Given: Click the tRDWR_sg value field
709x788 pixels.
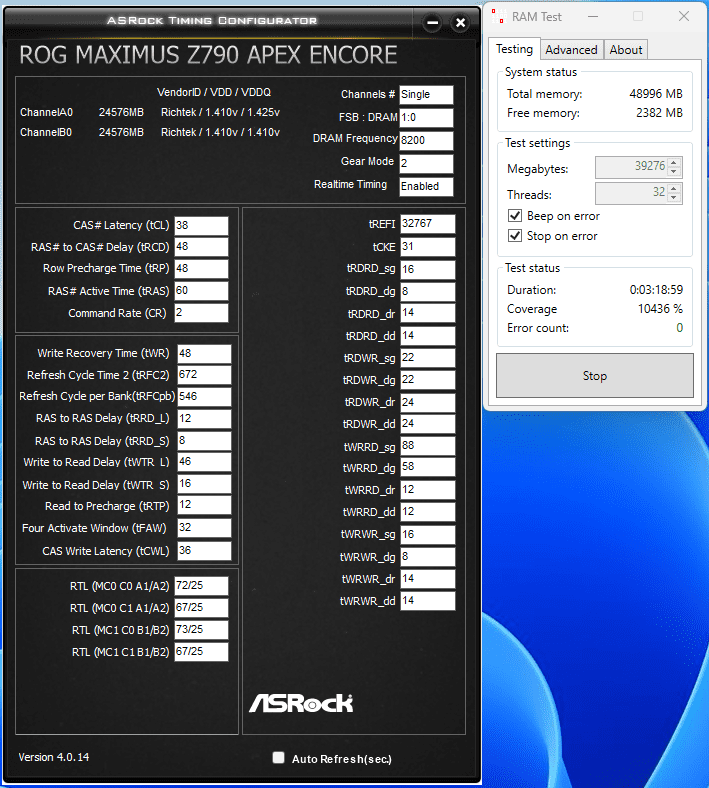Looking at the screenshot, I should [428, 358].
